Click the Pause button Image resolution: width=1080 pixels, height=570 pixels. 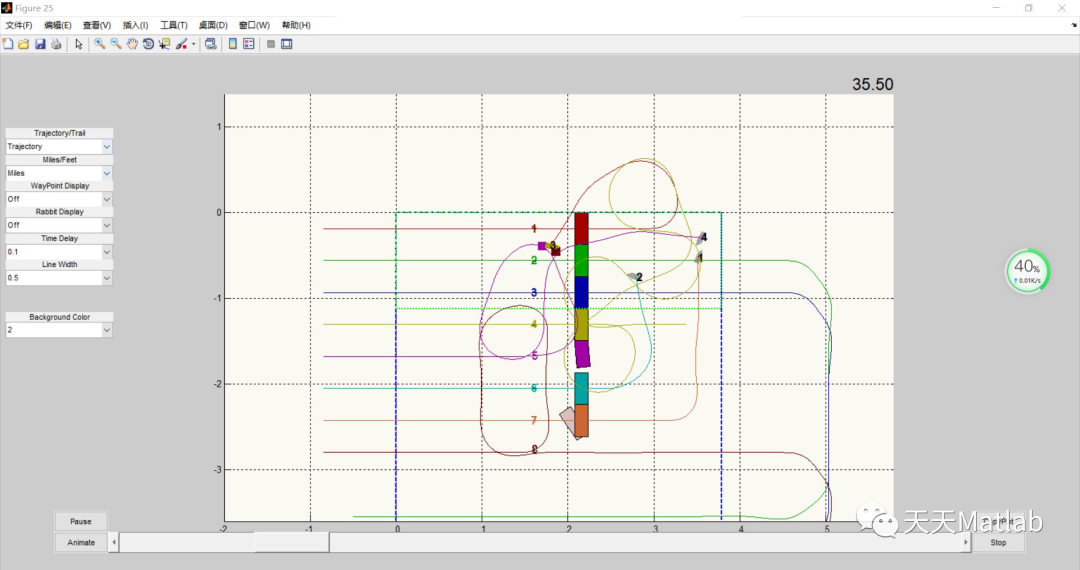(x=81, y=521)
